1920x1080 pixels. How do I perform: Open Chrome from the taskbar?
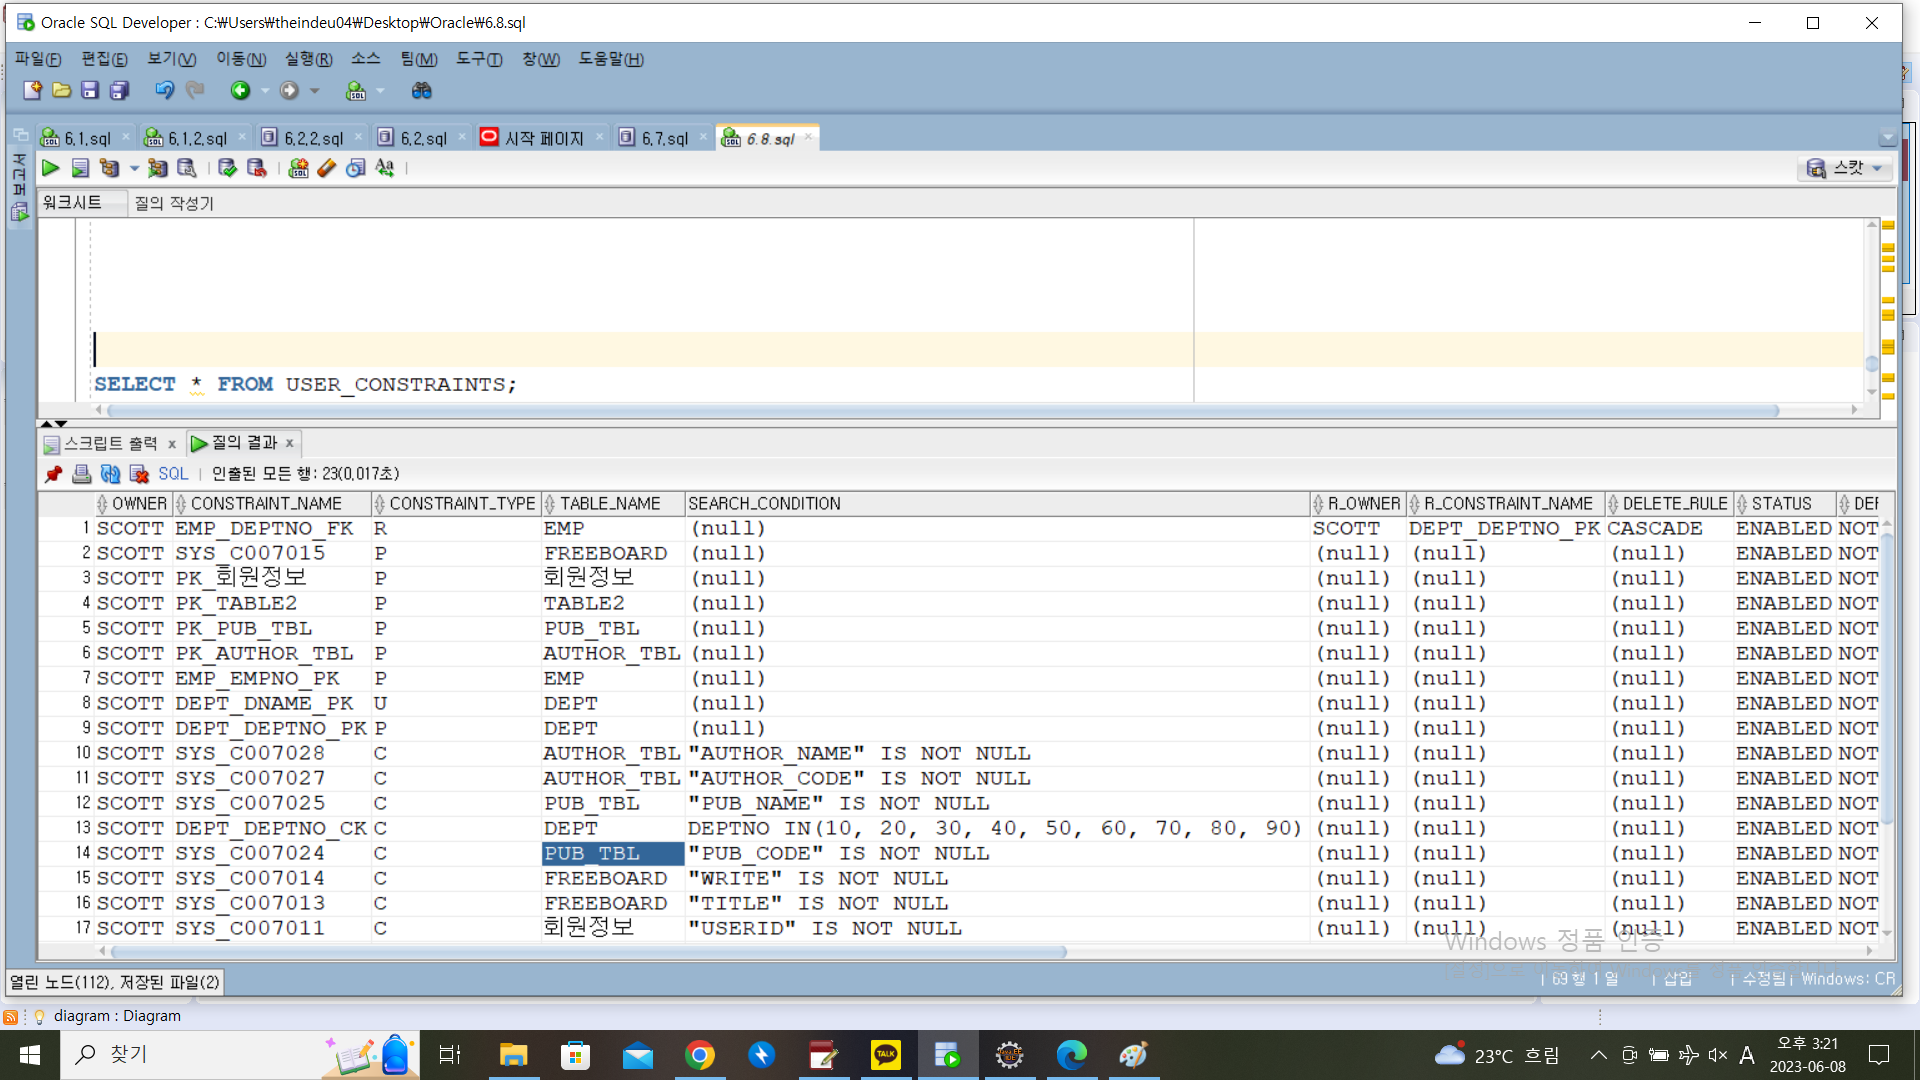(700, 1055)
